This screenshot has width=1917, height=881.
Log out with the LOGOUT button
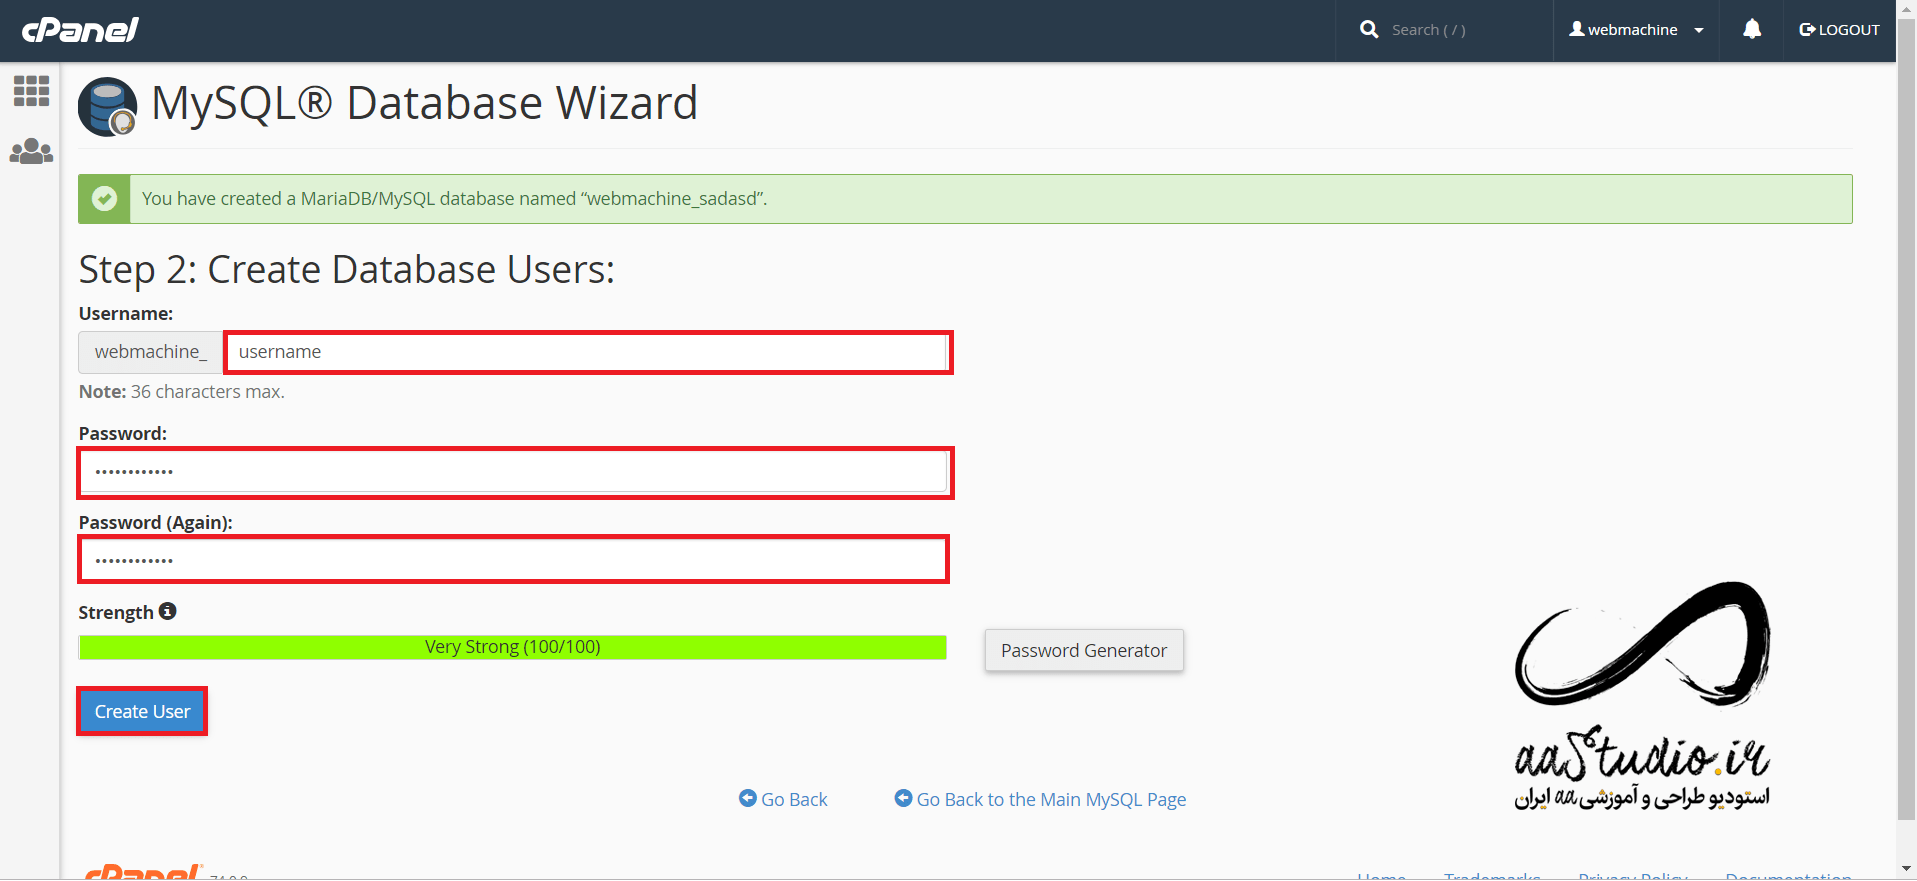[1839, 30]
